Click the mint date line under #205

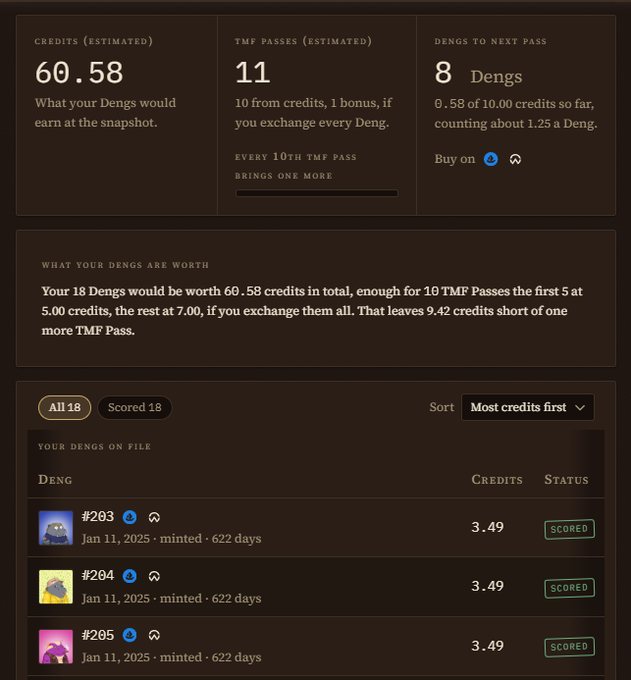171,657
